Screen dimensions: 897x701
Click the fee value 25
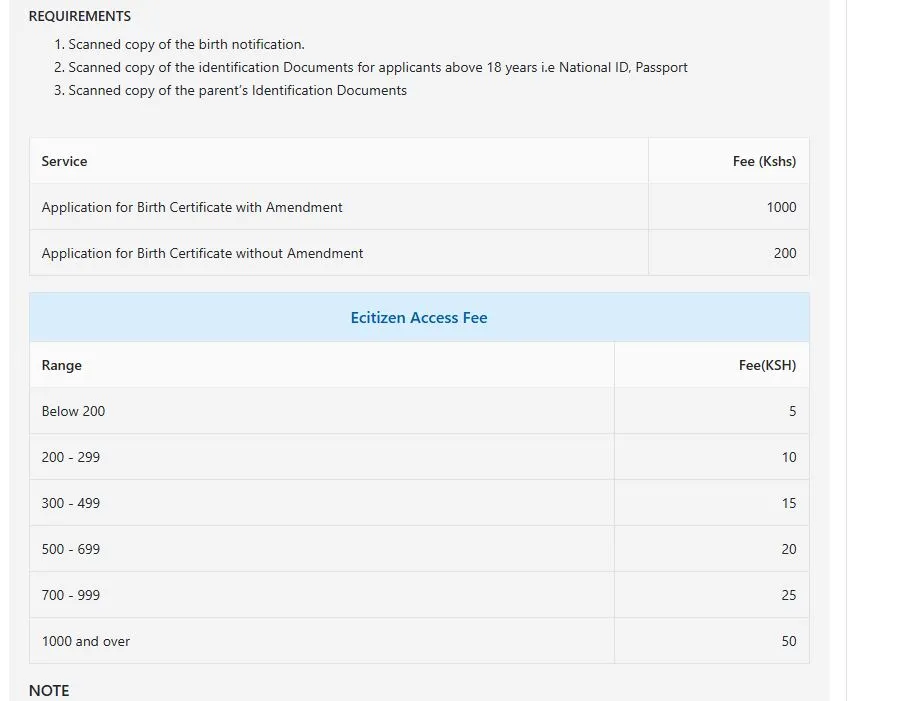(x=789, y=595)
